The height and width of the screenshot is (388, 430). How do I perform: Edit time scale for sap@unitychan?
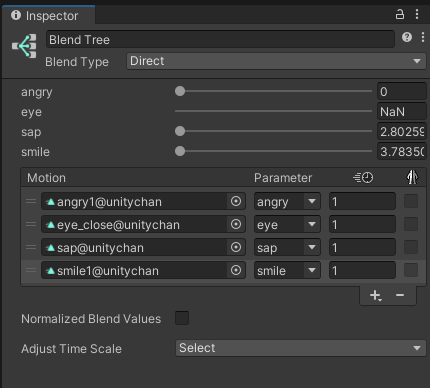coord(362,247)
